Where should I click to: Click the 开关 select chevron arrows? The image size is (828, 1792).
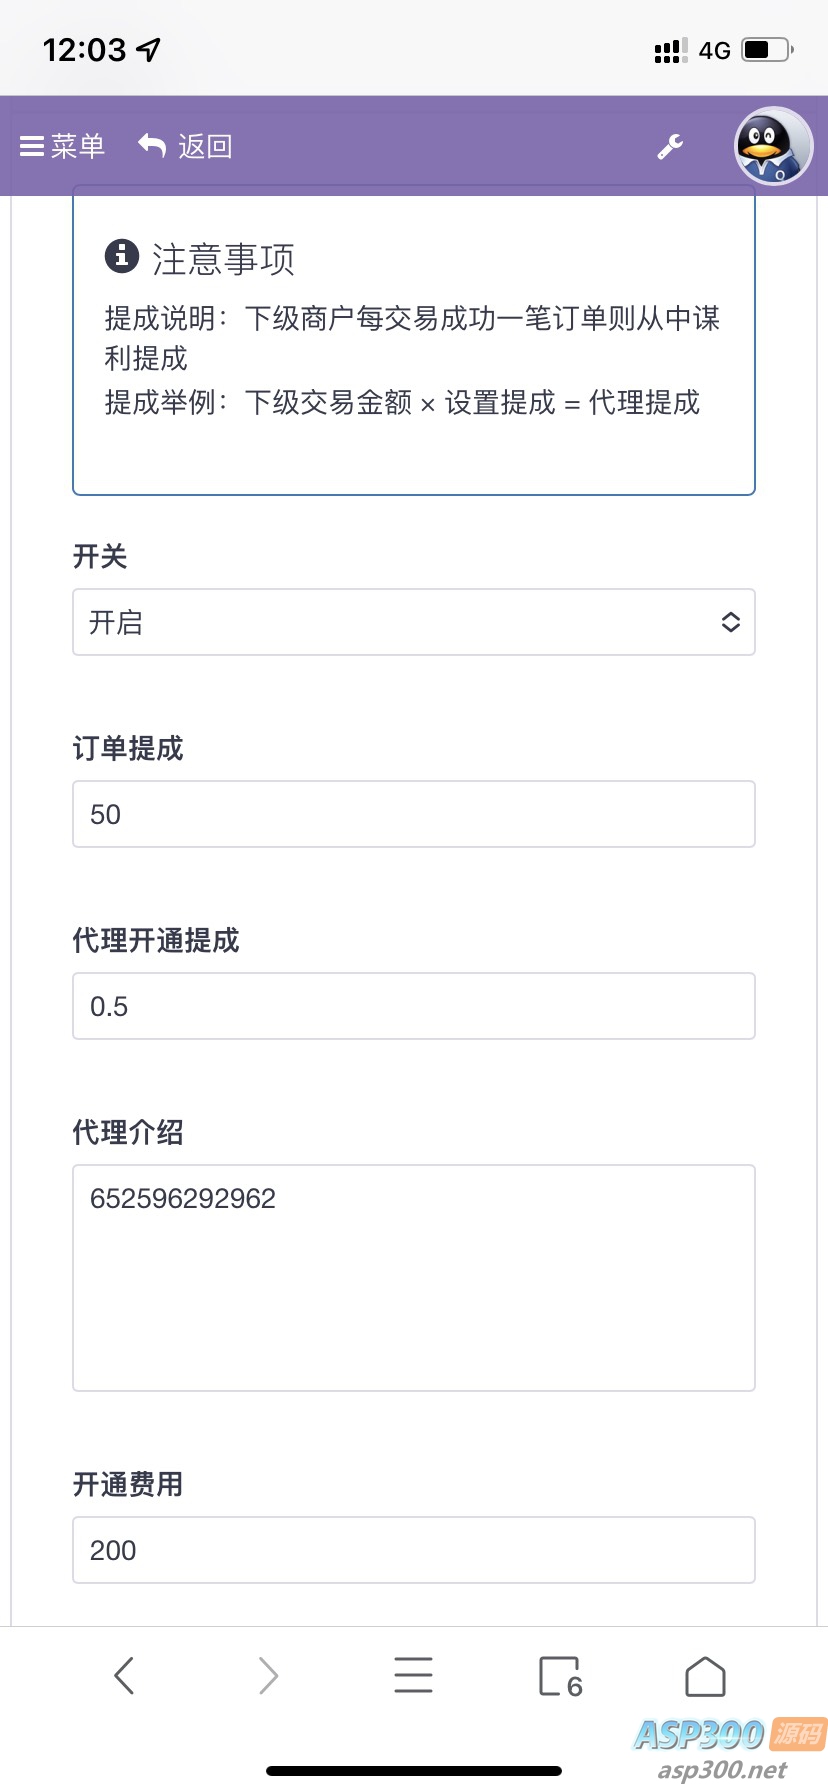coord(731,622)
